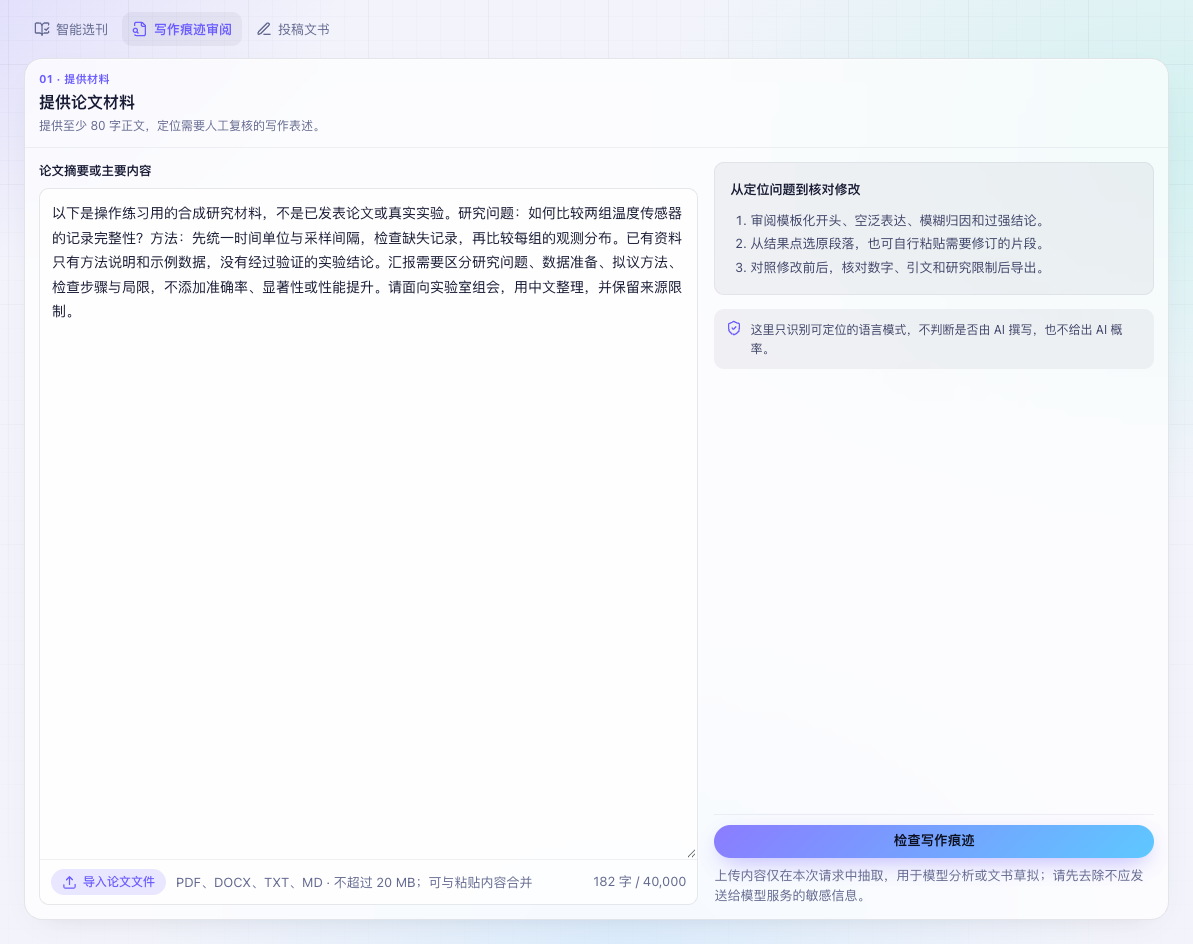Click the privacy note starting with '上传内容仅在本次请求中抽取'

[x=928, y=885]
